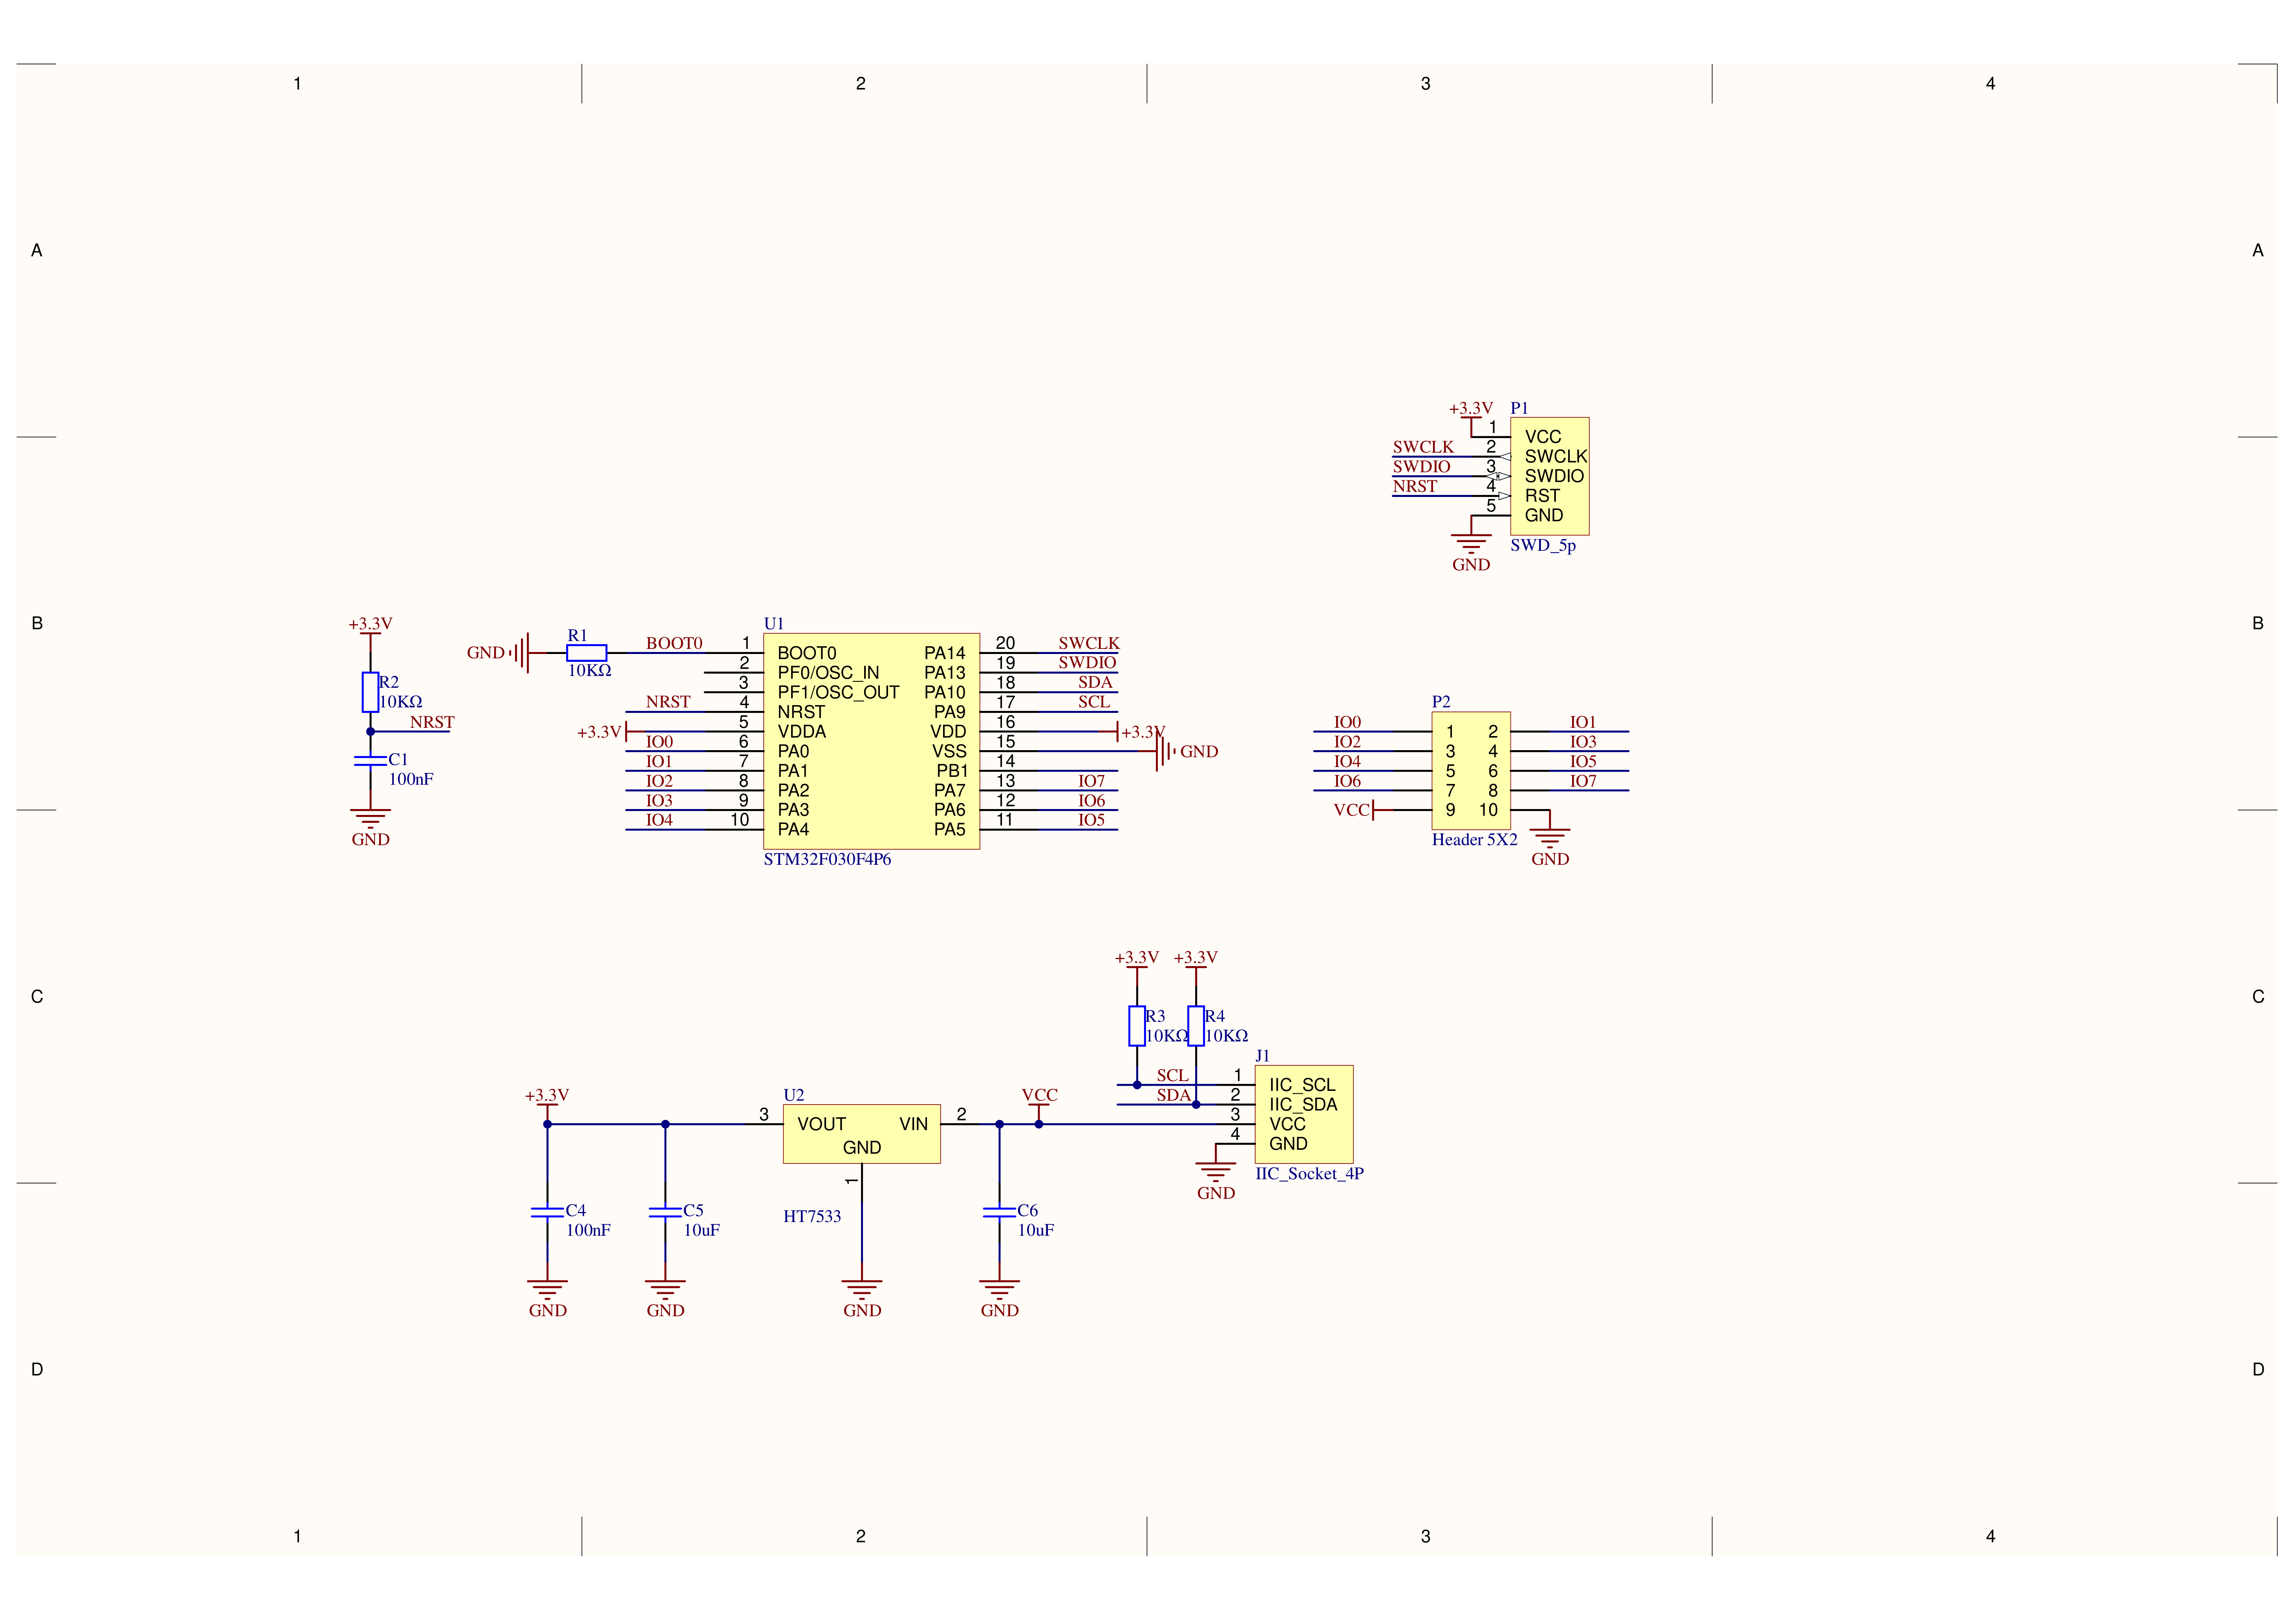Click the PB1 pin name
Viewport: 2296px width, 1622px height.
click(x=952, y=771)
